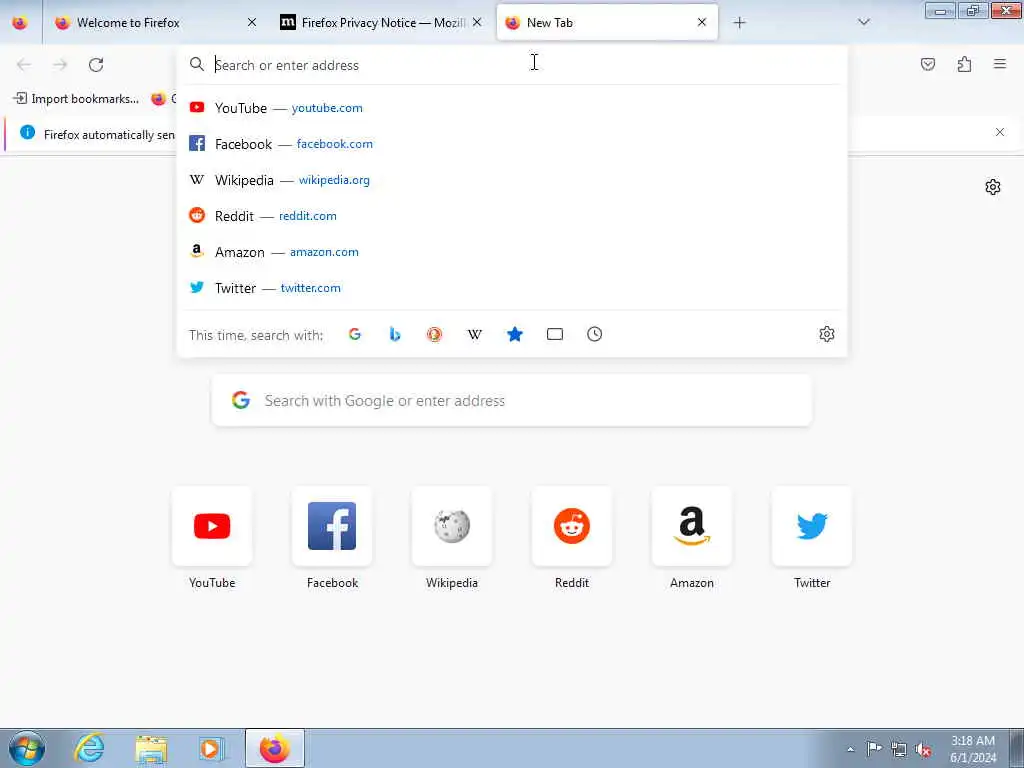Click the network tray icon
Viewport: 1024px width, 768px height.
(899, 749)
